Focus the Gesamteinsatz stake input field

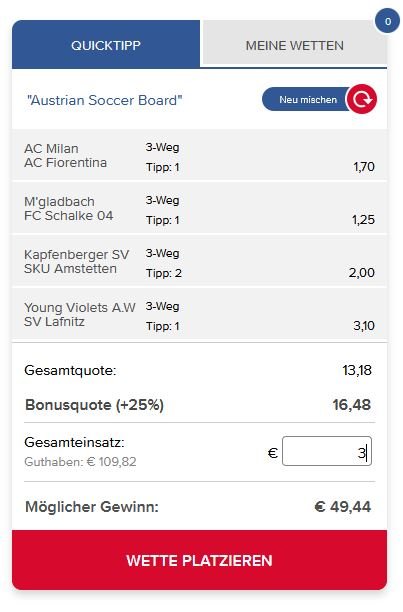327,451
